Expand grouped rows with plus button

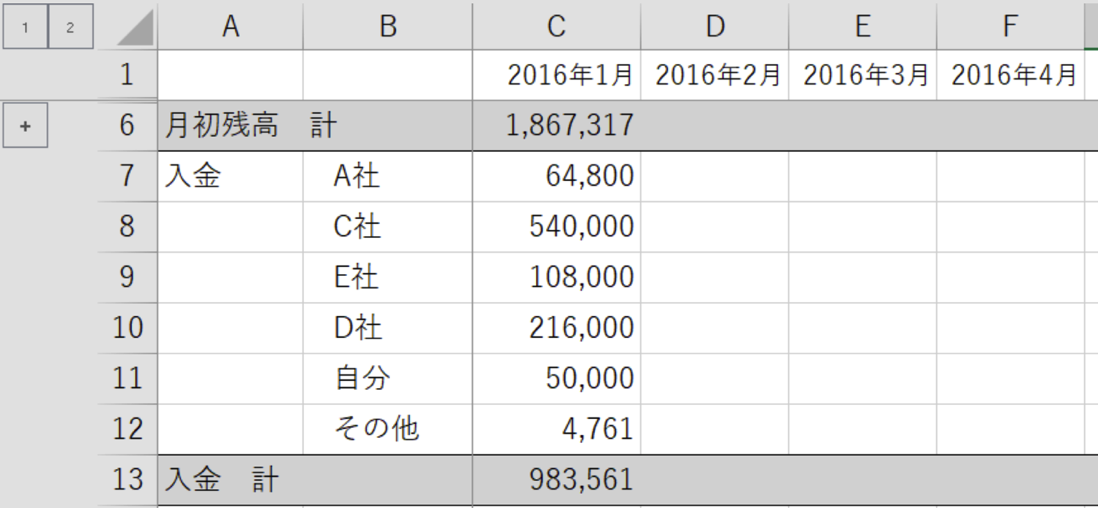[25, 126]
